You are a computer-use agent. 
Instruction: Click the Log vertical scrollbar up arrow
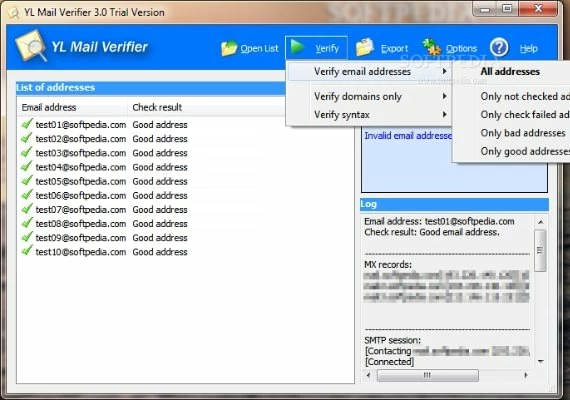coord(541,222)
